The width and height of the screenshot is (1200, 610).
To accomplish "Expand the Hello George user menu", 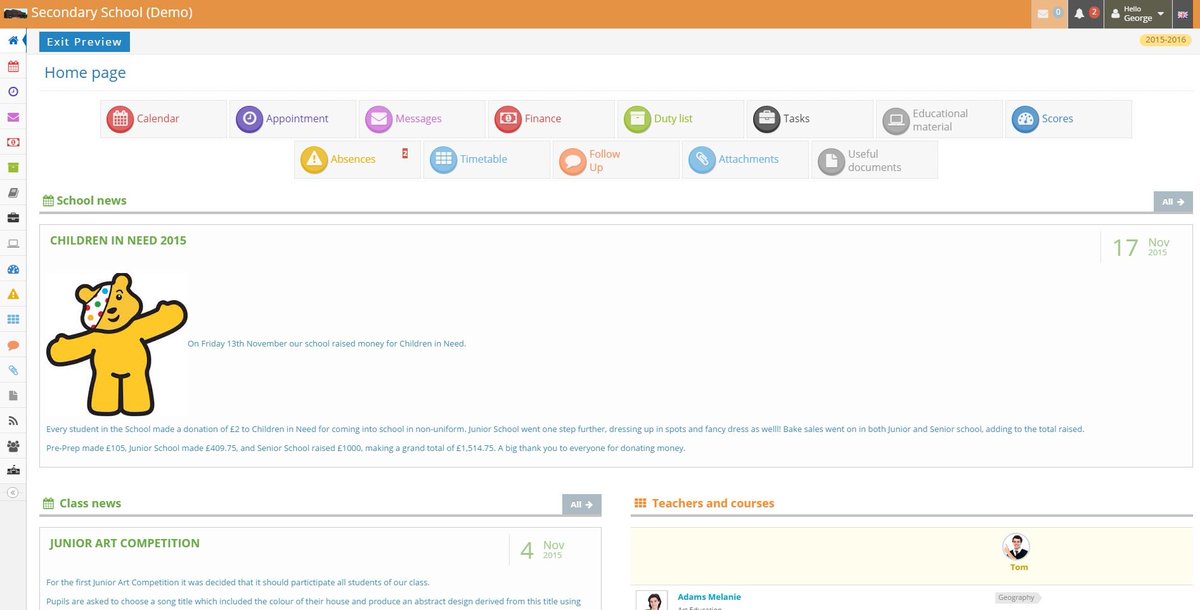I will click(x=1138, y=14).
